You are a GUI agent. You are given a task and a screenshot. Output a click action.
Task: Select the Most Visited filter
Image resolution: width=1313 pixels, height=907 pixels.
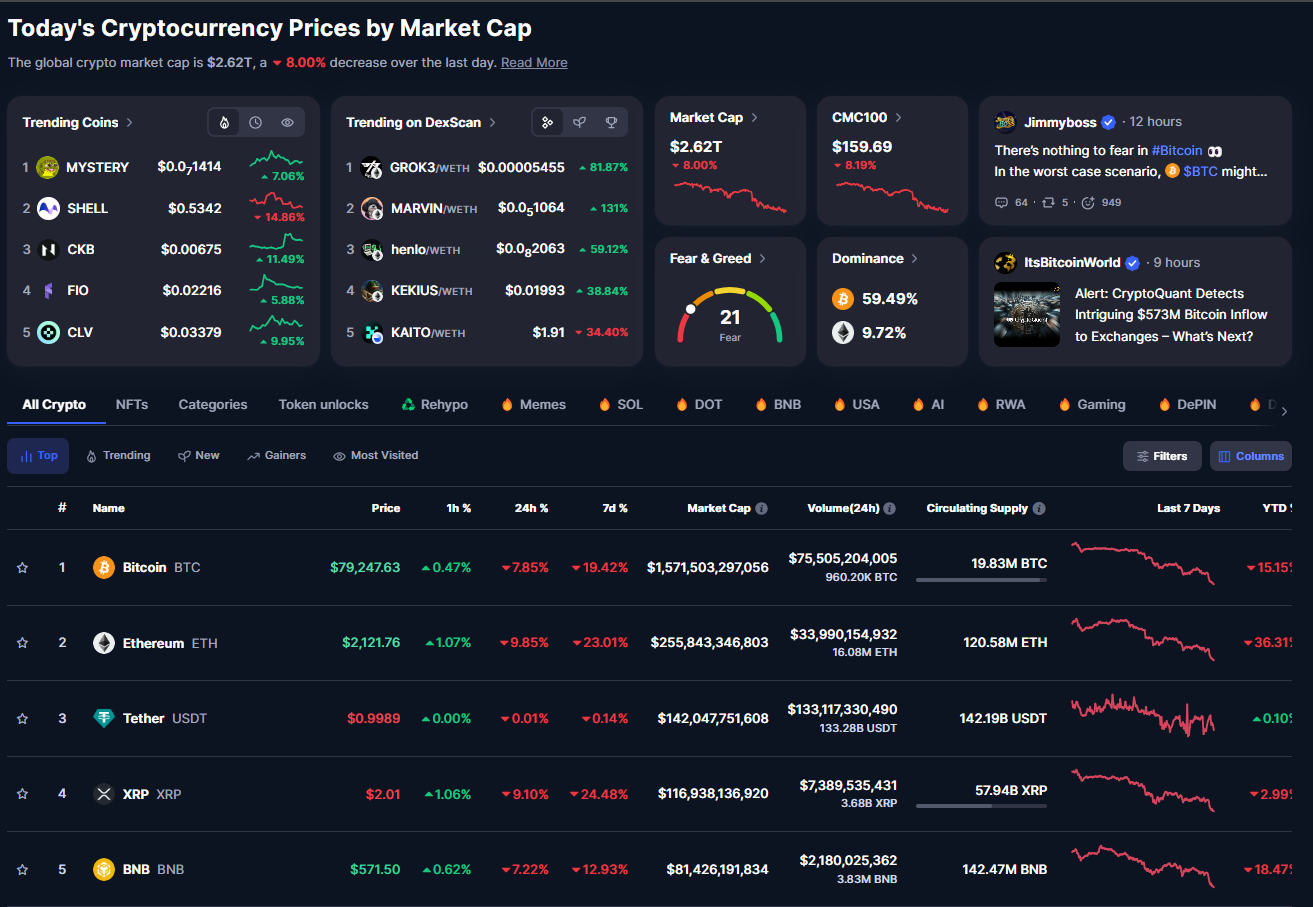point(375,456)
